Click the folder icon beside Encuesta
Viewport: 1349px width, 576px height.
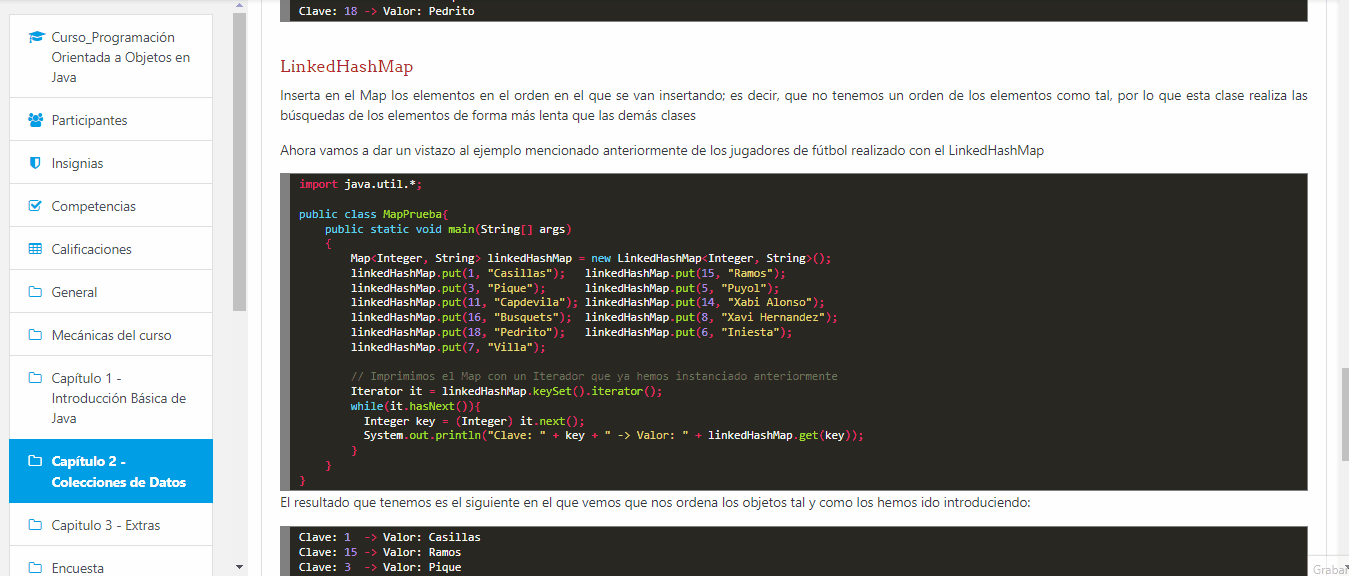click(35, 568)
